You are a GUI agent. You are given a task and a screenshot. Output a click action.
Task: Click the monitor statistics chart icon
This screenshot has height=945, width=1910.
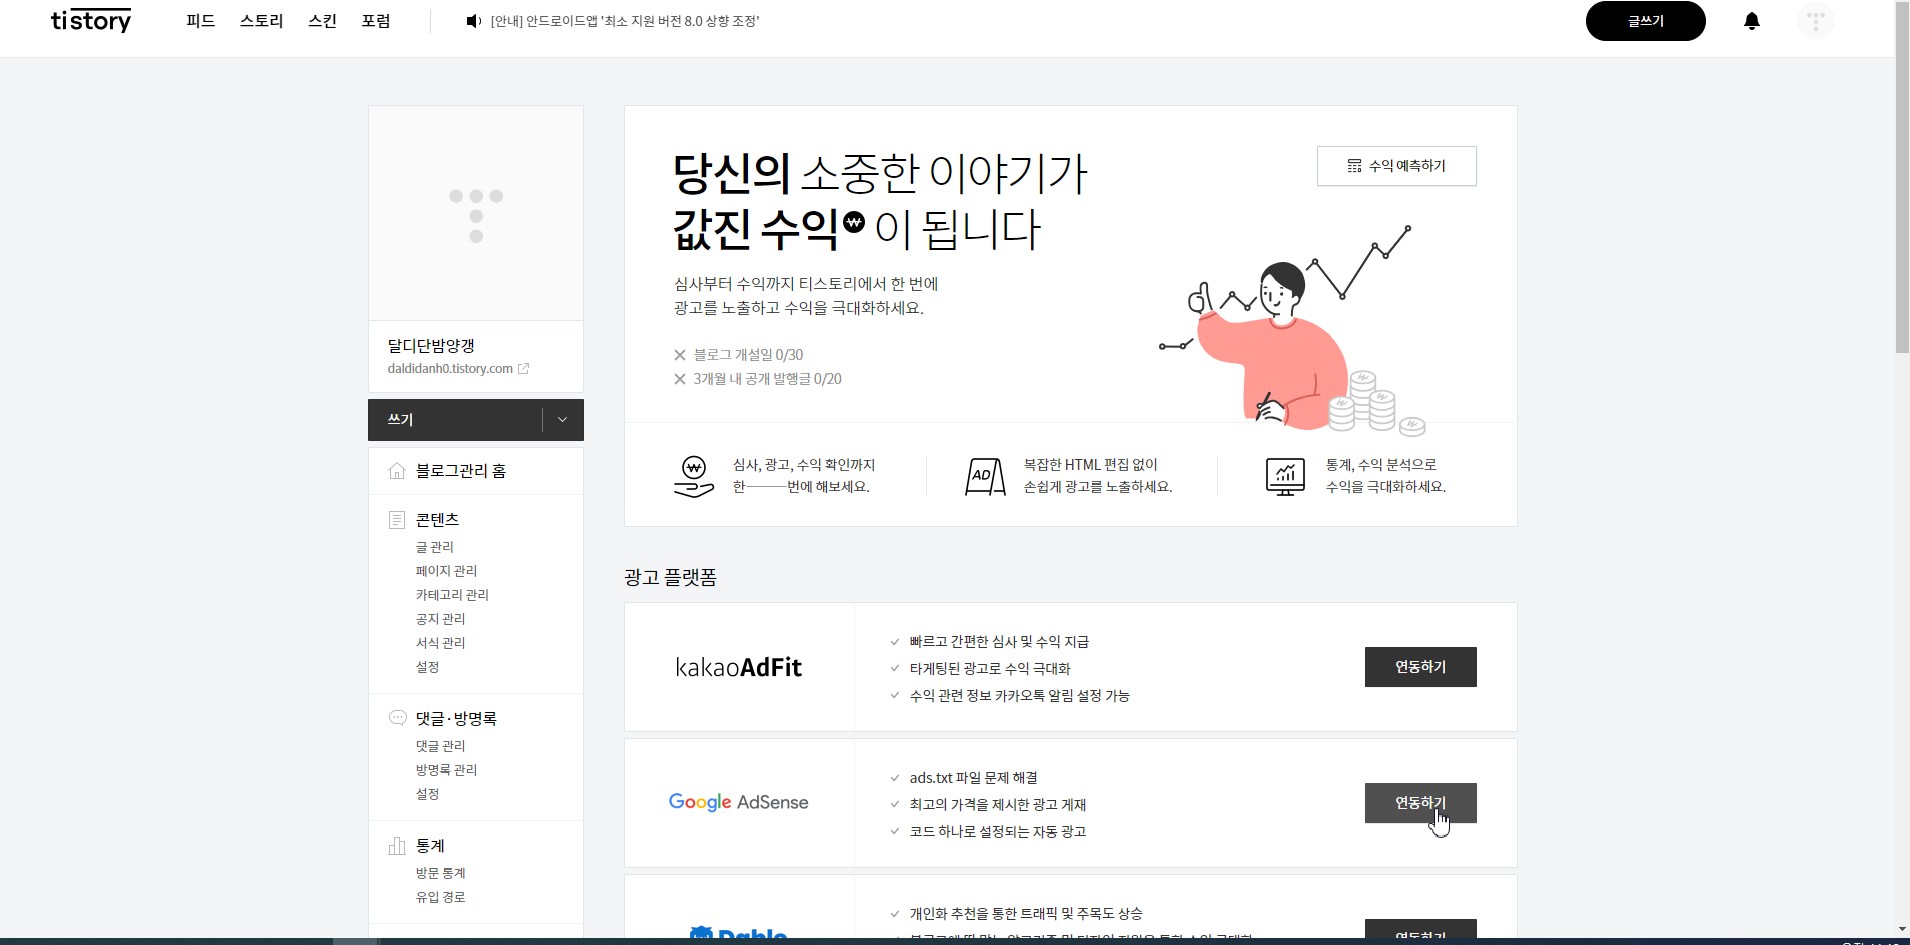[x=1285, y=476]
